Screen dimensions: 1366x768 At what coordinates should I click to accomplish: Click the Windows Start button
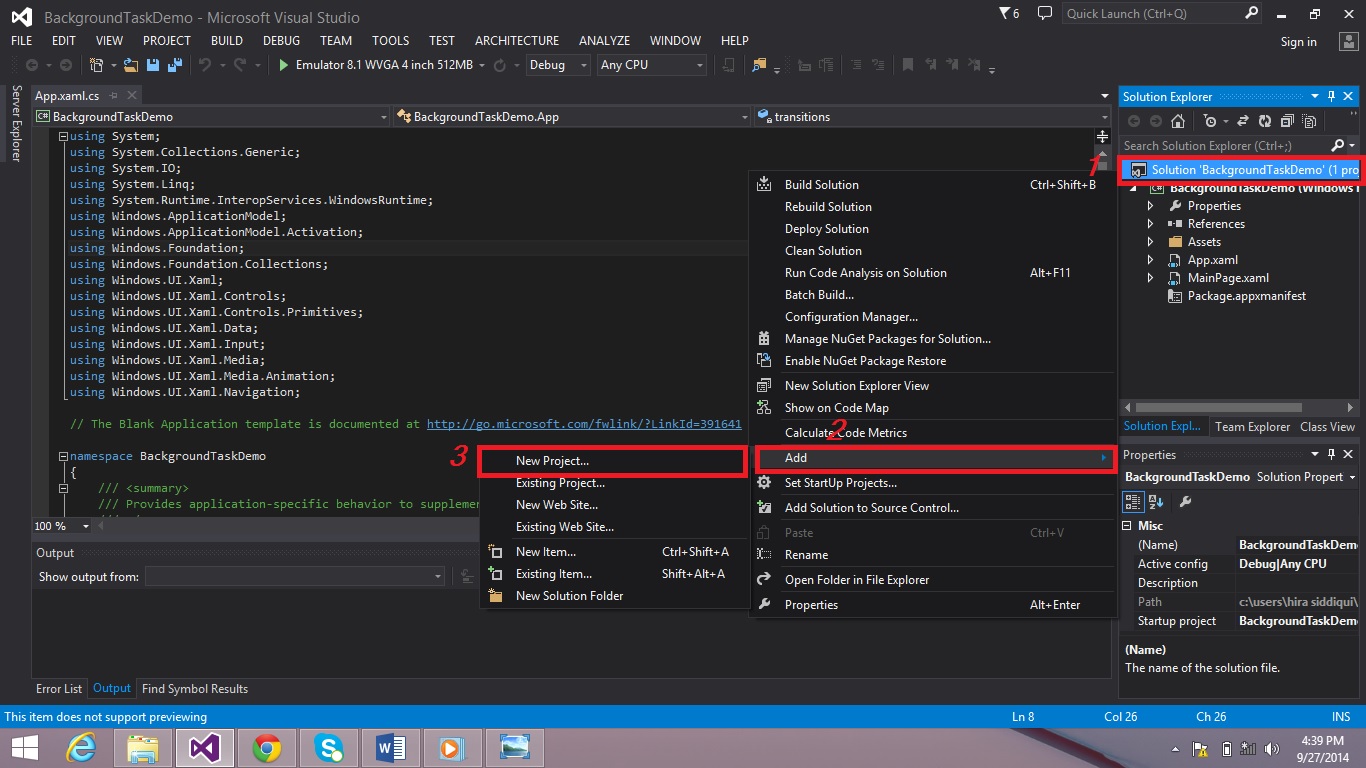pos(25,747)
